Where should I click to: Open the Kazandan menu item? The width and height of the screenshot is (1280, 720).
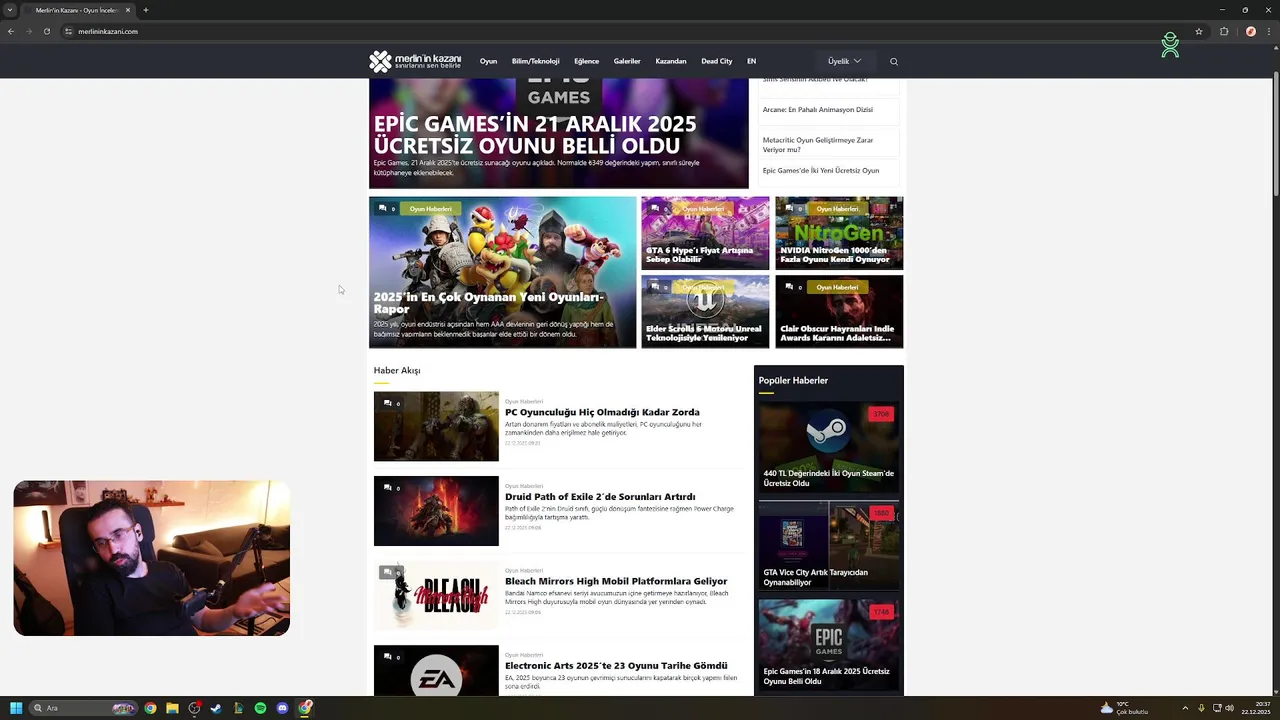click(x=671, y=61)
